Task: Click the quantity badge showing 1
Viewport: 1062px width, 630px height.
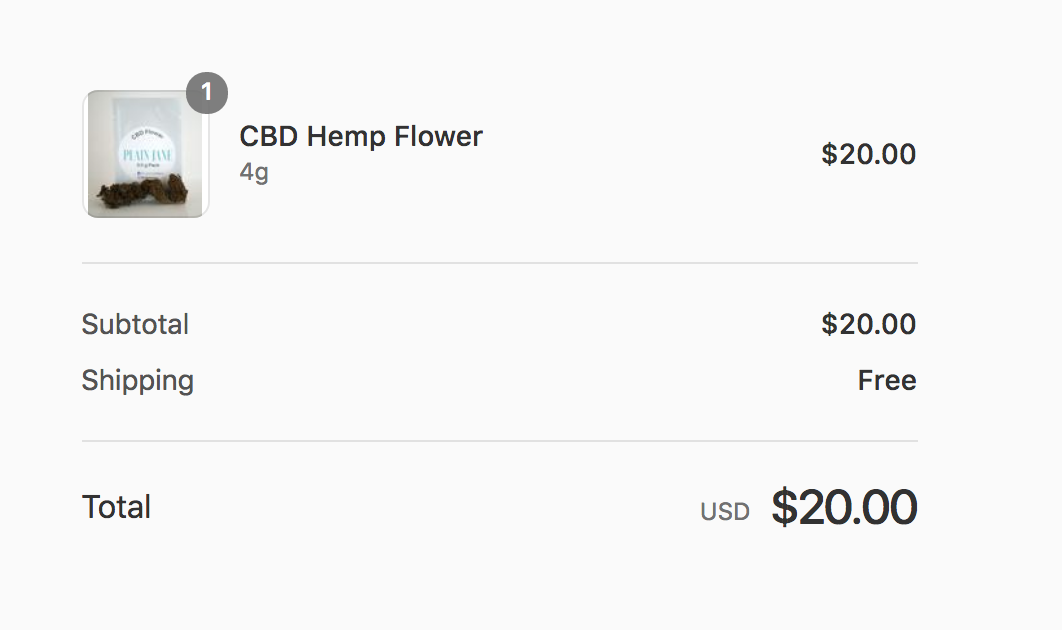Action: [x=207, y=93]
